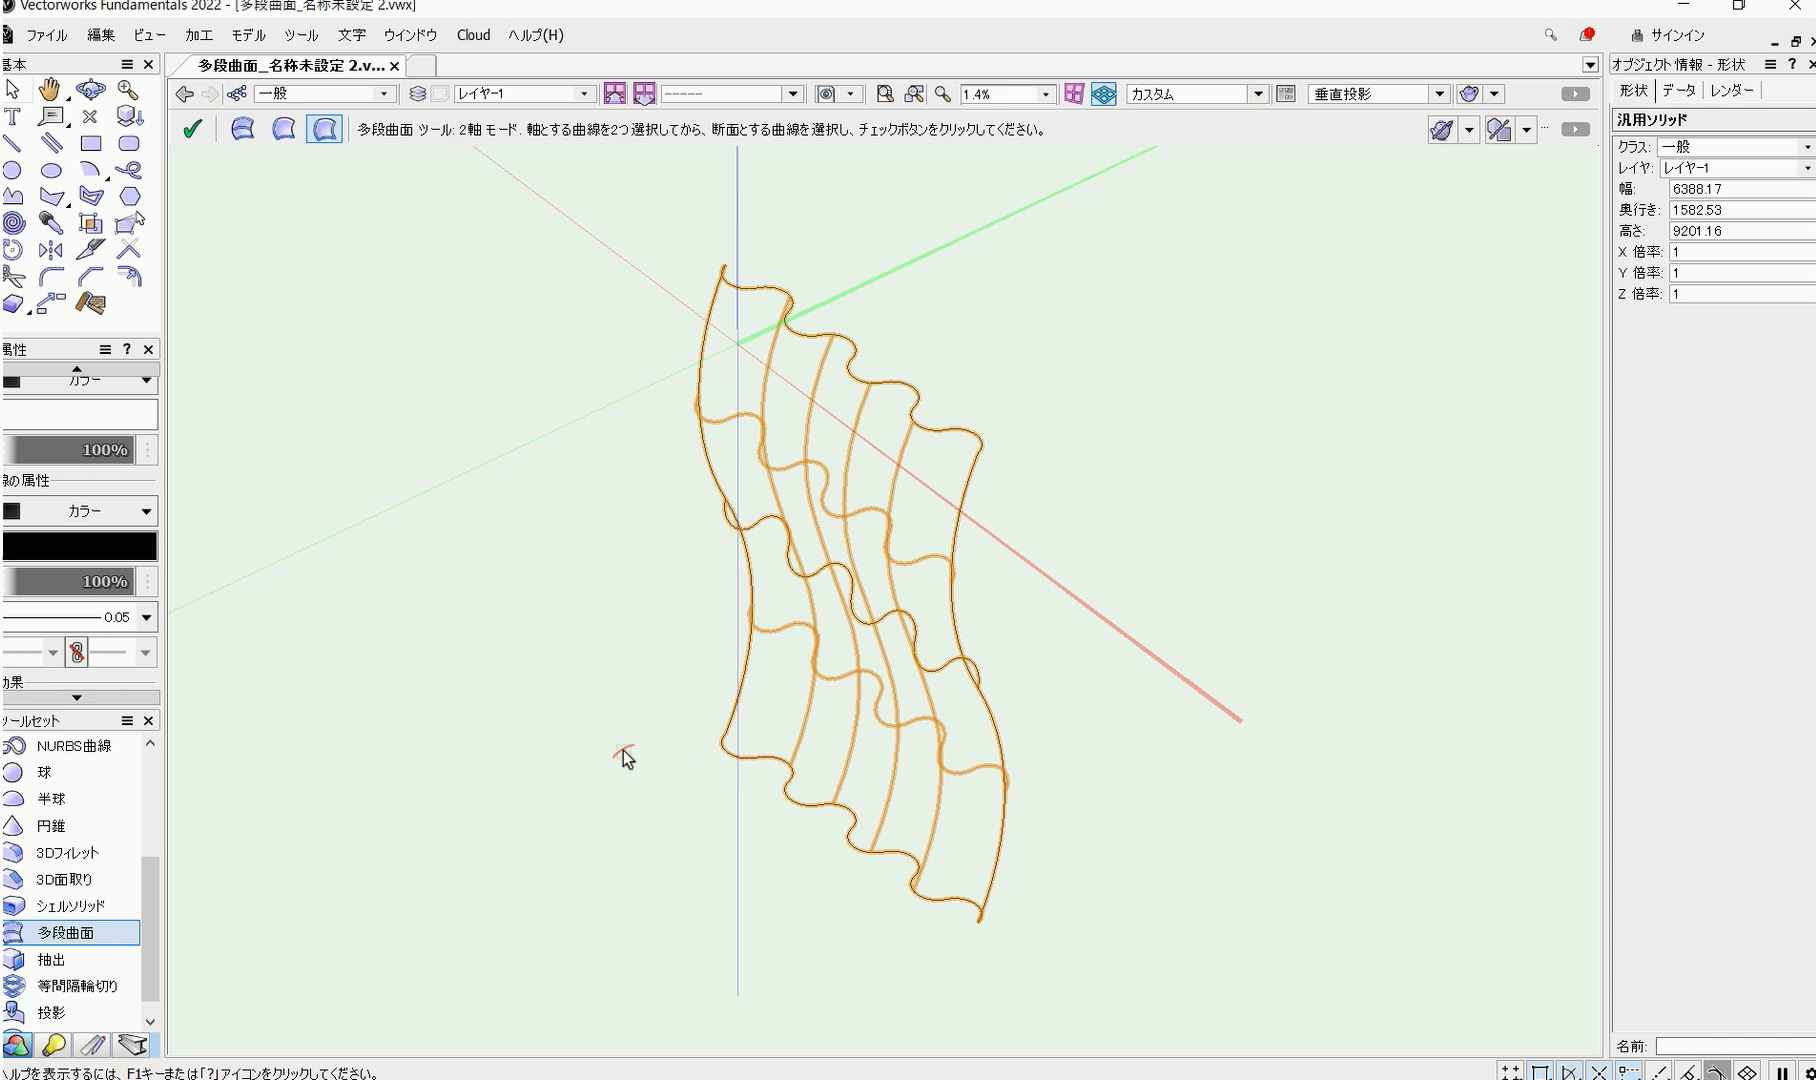
Task: Click the サインイン sign-in button
Action: (x=1668, y=35)
